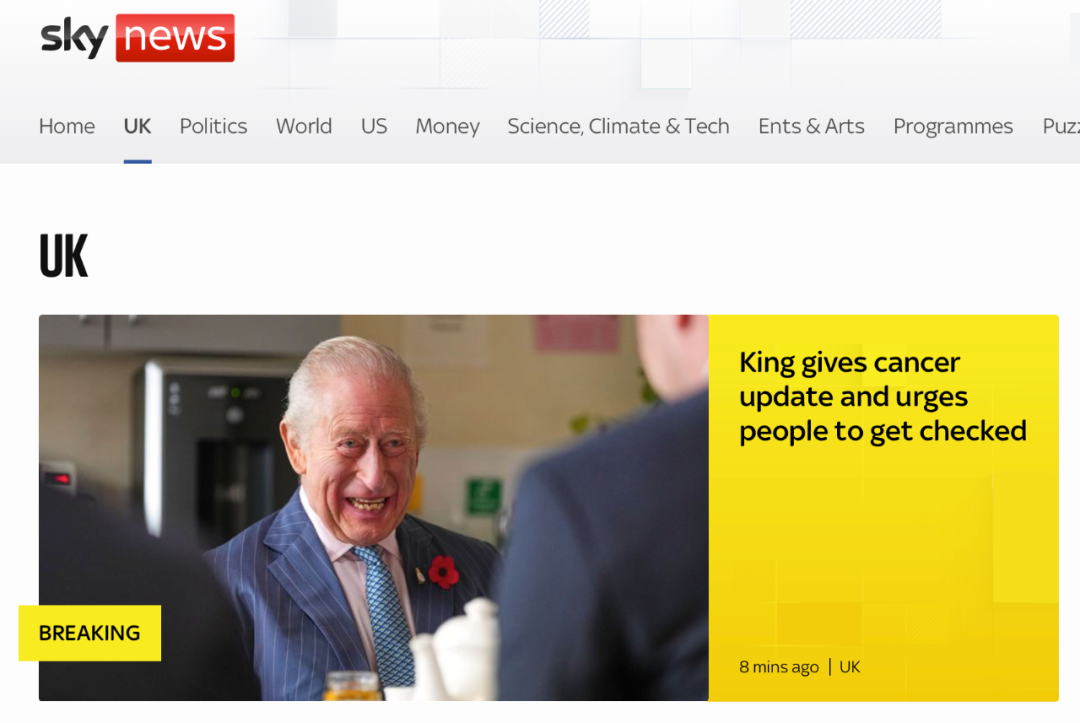
Task: Open the World news section
Action: click(304, 126)
